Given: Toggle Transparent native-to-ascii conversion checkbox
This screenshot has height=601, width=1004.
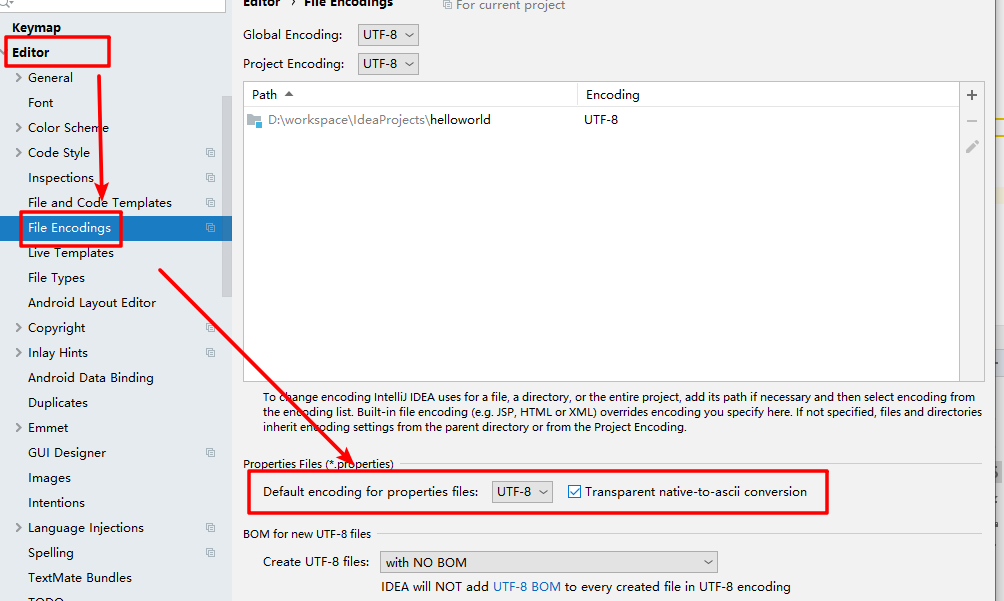Looking at the screenshot, I should point(574,492).
